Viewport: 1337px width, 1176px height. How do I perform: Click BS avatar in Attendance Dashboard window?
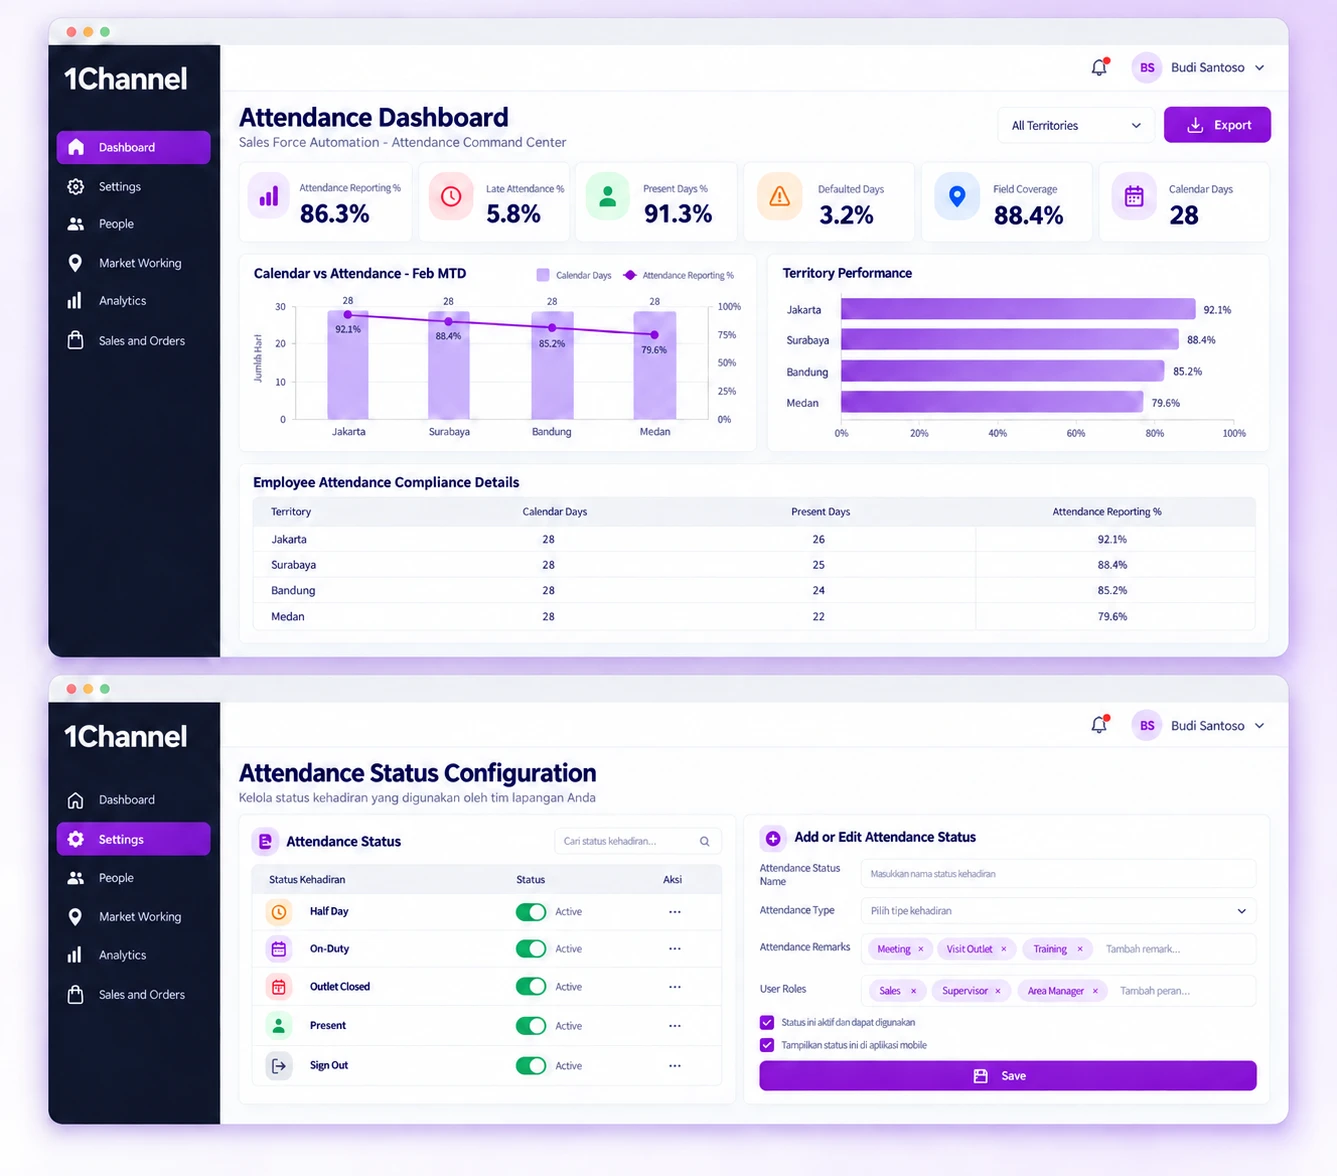(x=1147, y=68)
